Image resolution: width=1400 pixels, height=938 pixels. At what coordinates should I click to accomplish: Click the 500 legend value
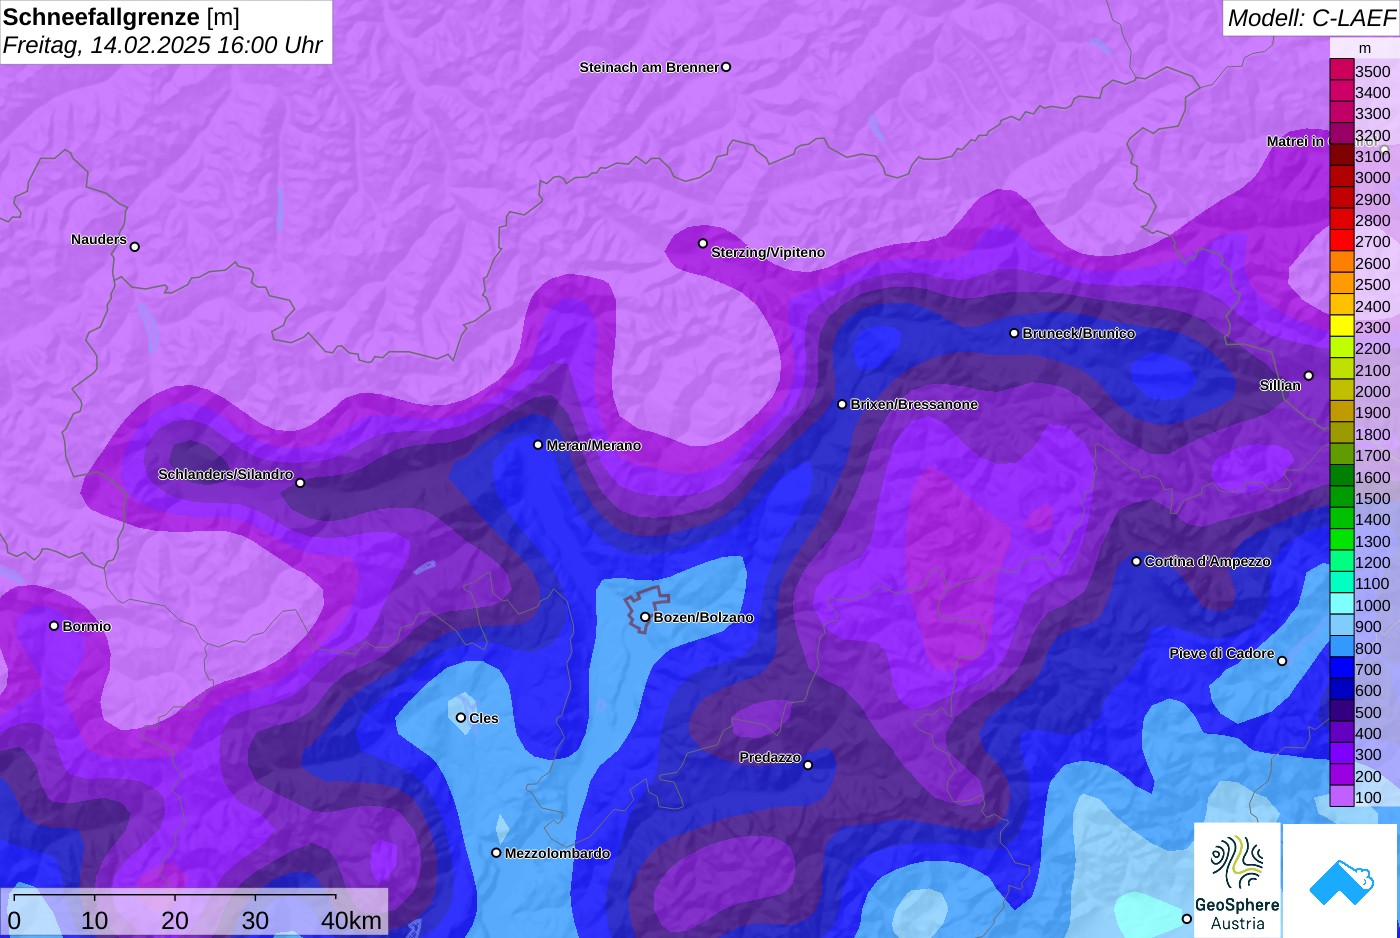point(1368,712)
